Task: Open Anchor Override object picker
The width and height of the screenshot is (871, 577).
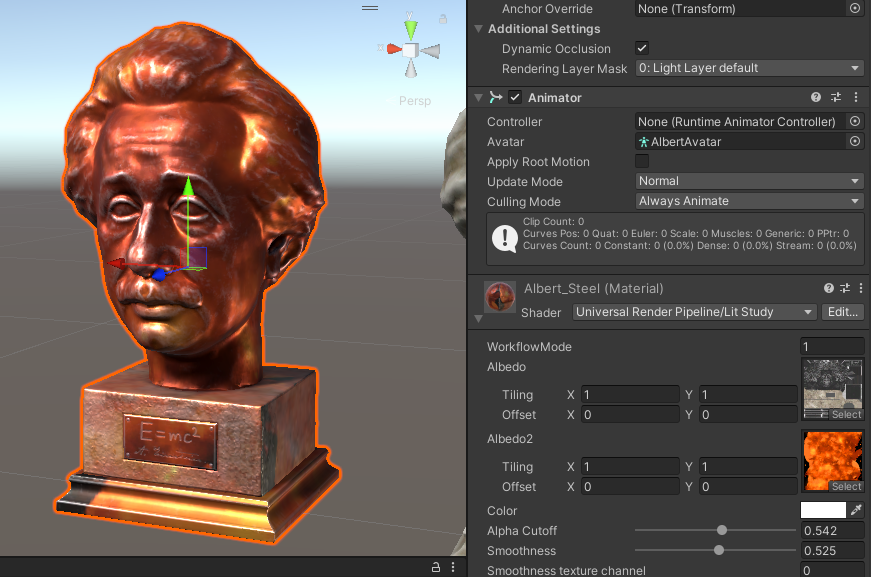Action: point(855,8)
